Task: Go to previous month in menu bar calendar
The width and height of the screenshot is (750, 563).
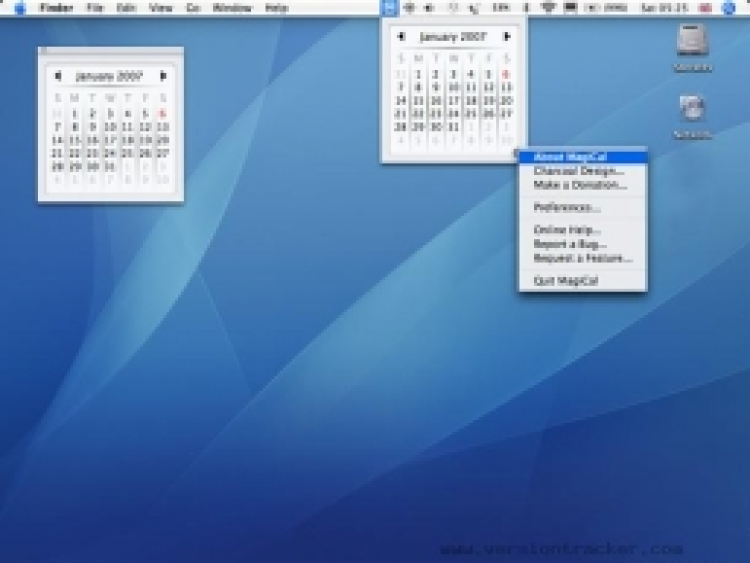Action: [x=401, y=36]
